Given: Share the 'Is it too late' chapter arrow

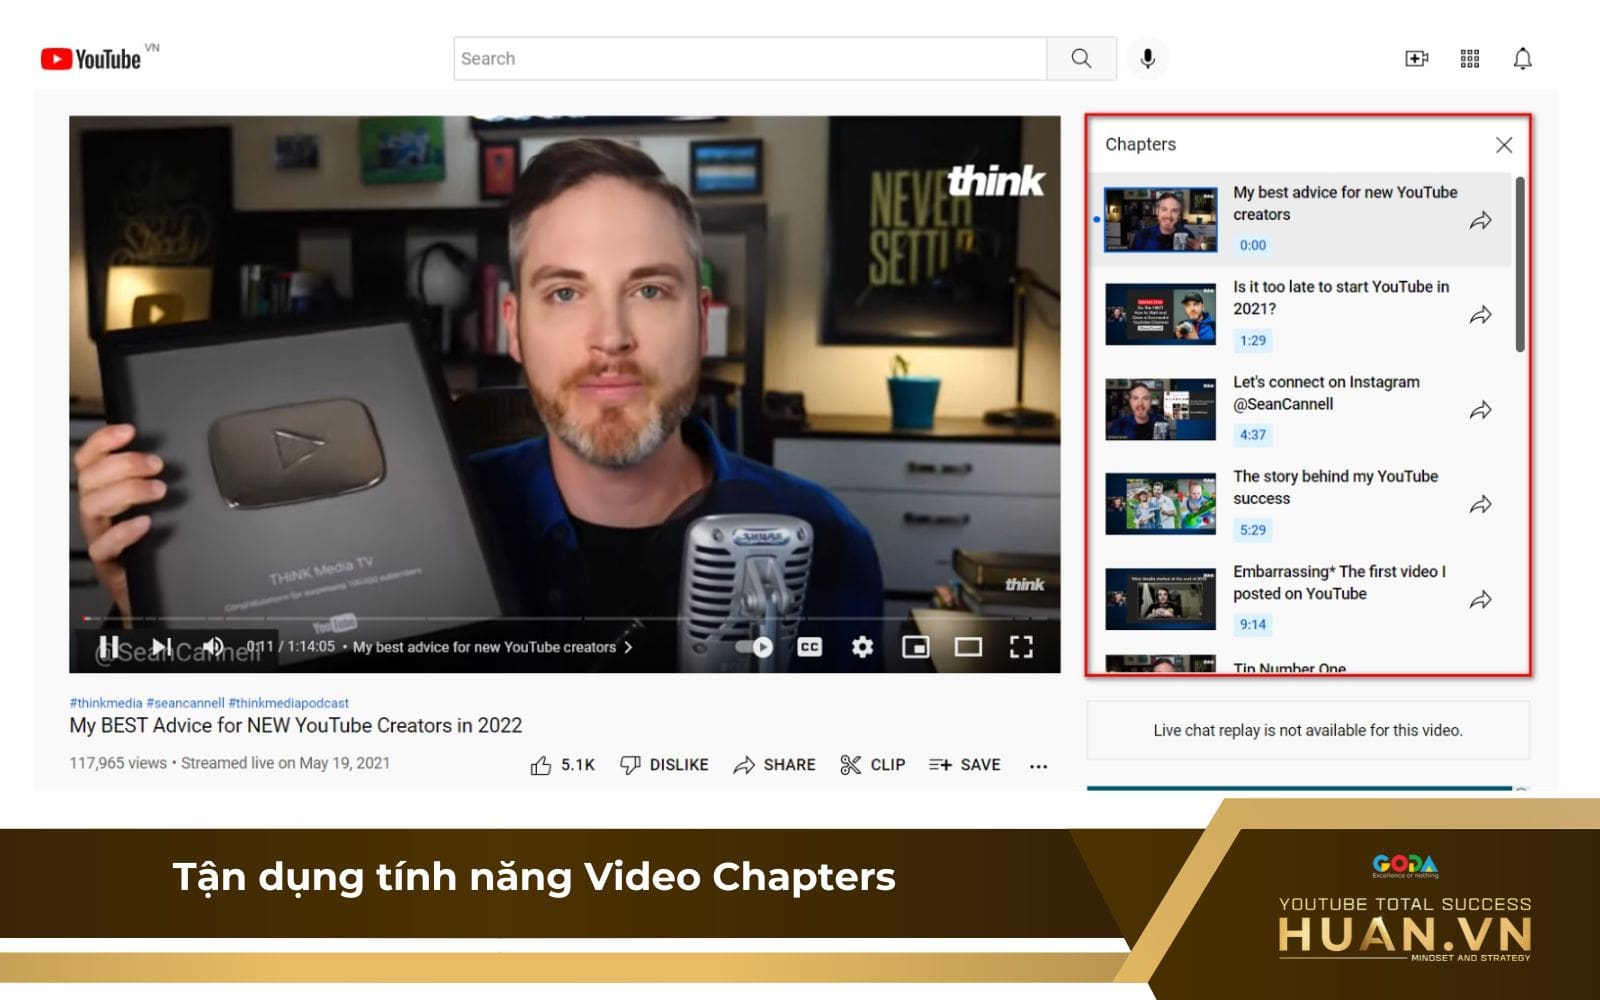Looking at the screenshot, I should tap(1481, 315).
